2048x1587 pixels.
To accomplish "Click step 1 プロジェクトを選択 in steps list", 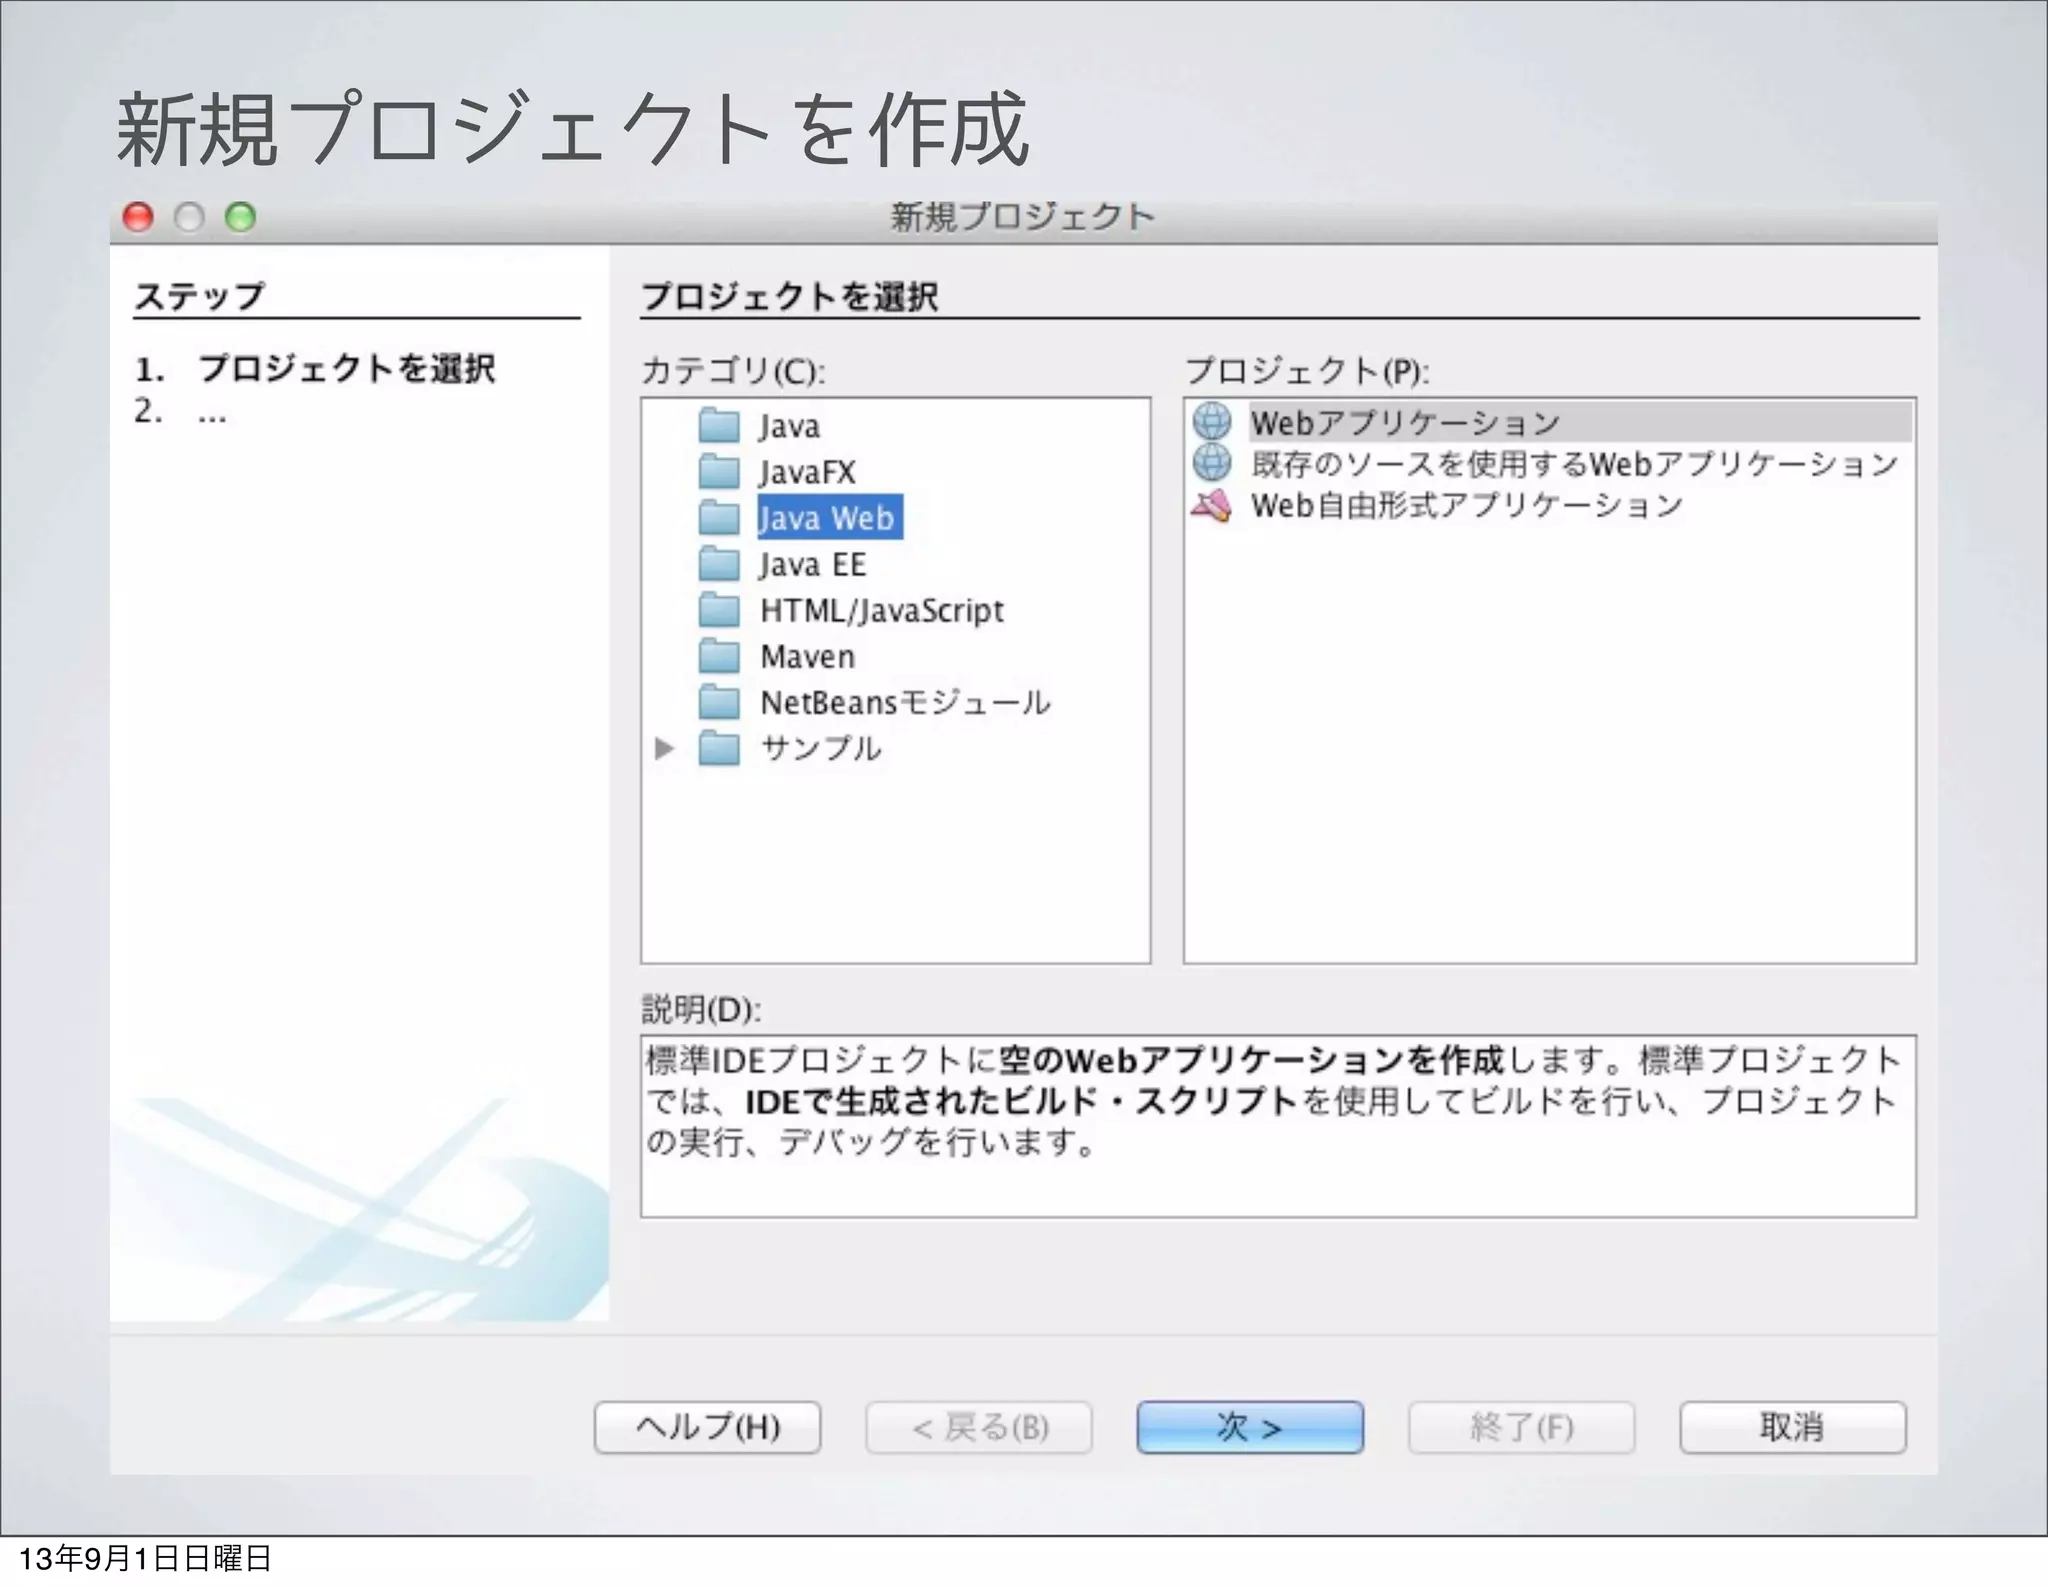I will point(346,368).
